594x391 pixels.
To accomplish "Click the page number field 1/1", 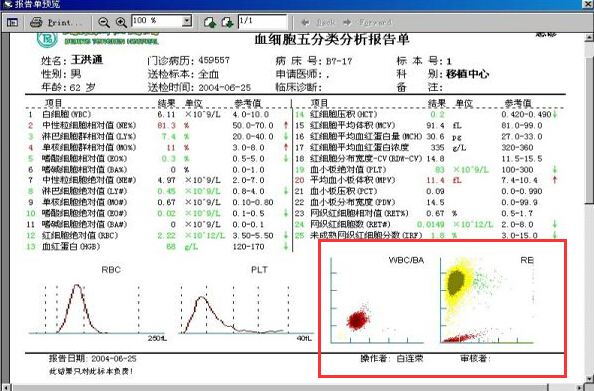I will (x=262, y=21).
